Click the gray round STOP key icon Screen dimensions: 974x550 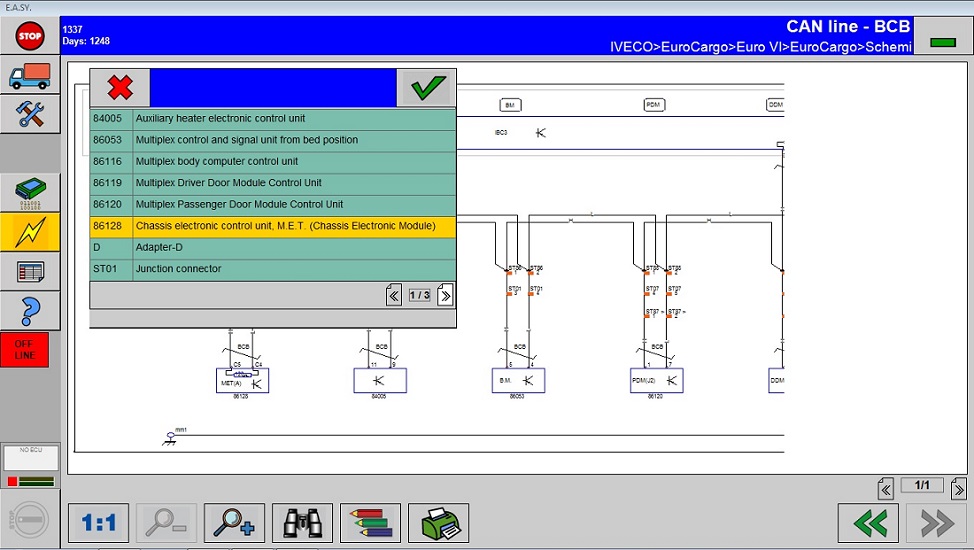[29, 520]
